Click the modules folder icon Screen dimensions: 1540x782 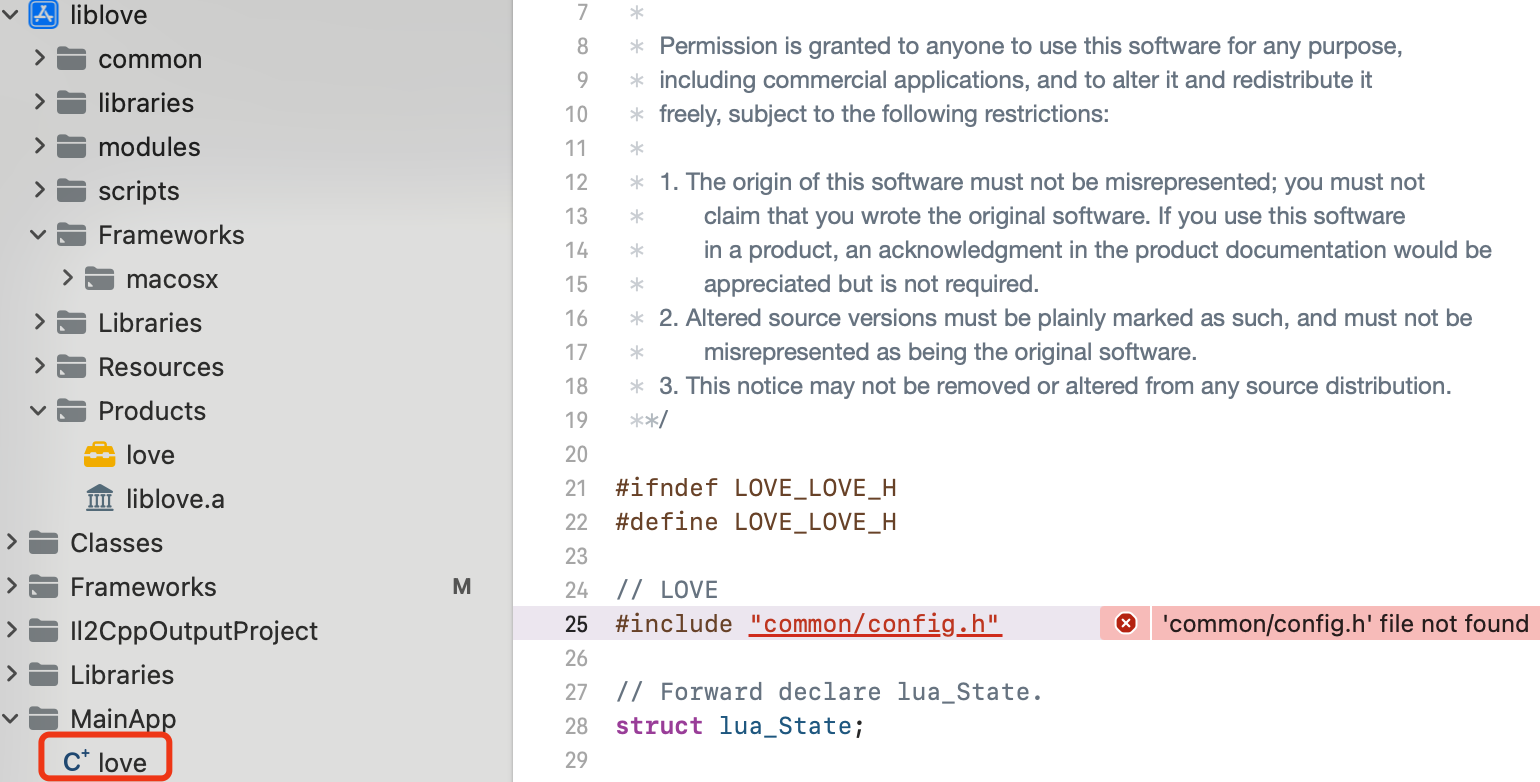(71, 147)
